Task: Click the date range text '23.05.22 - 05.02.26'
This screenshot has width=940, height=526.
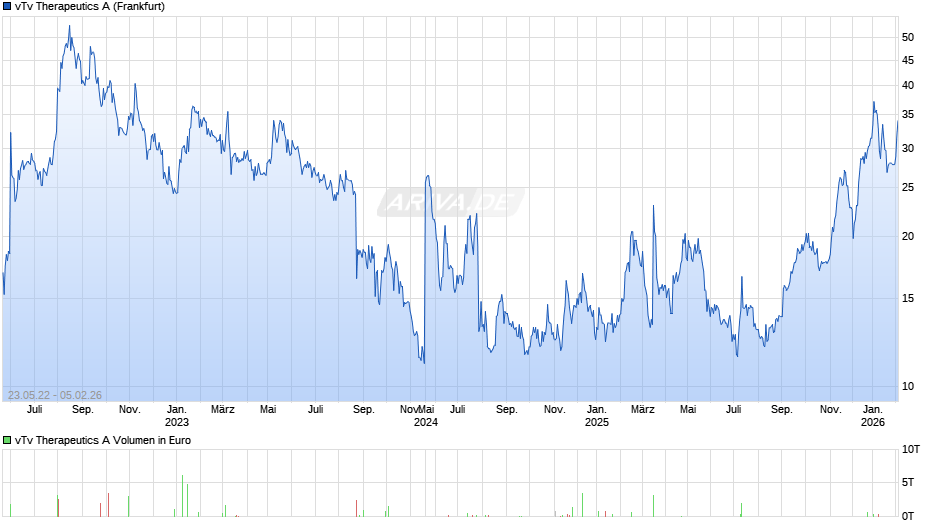Action: pyautogui.click(x=55, y=395)
